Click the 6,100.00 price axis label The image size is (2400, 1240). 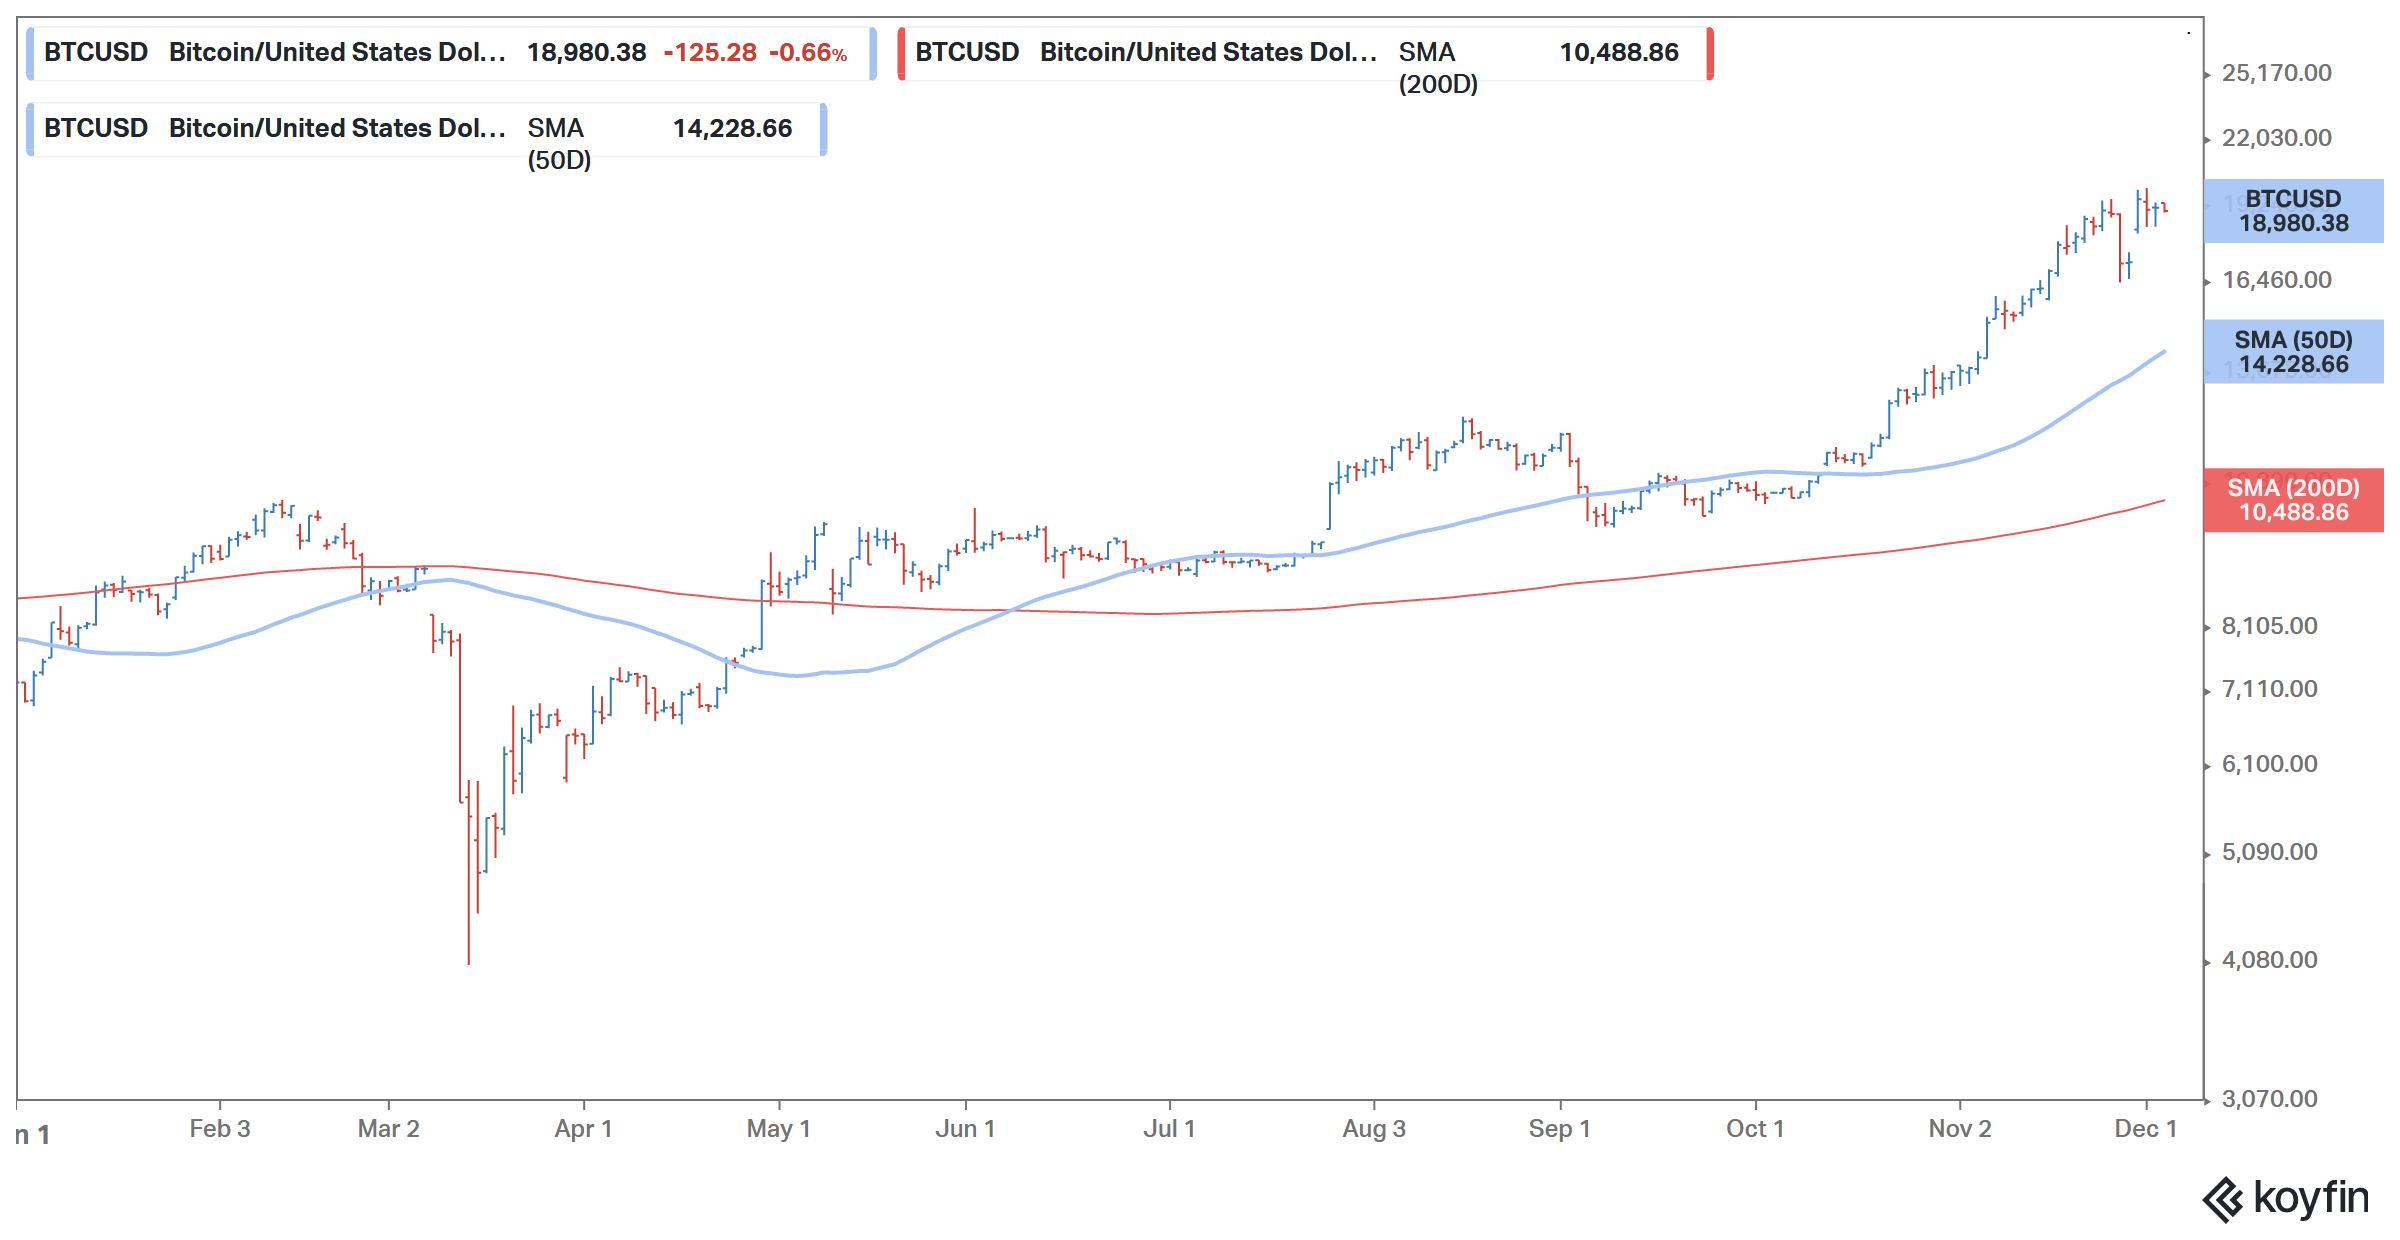[x=2270, y=764]
